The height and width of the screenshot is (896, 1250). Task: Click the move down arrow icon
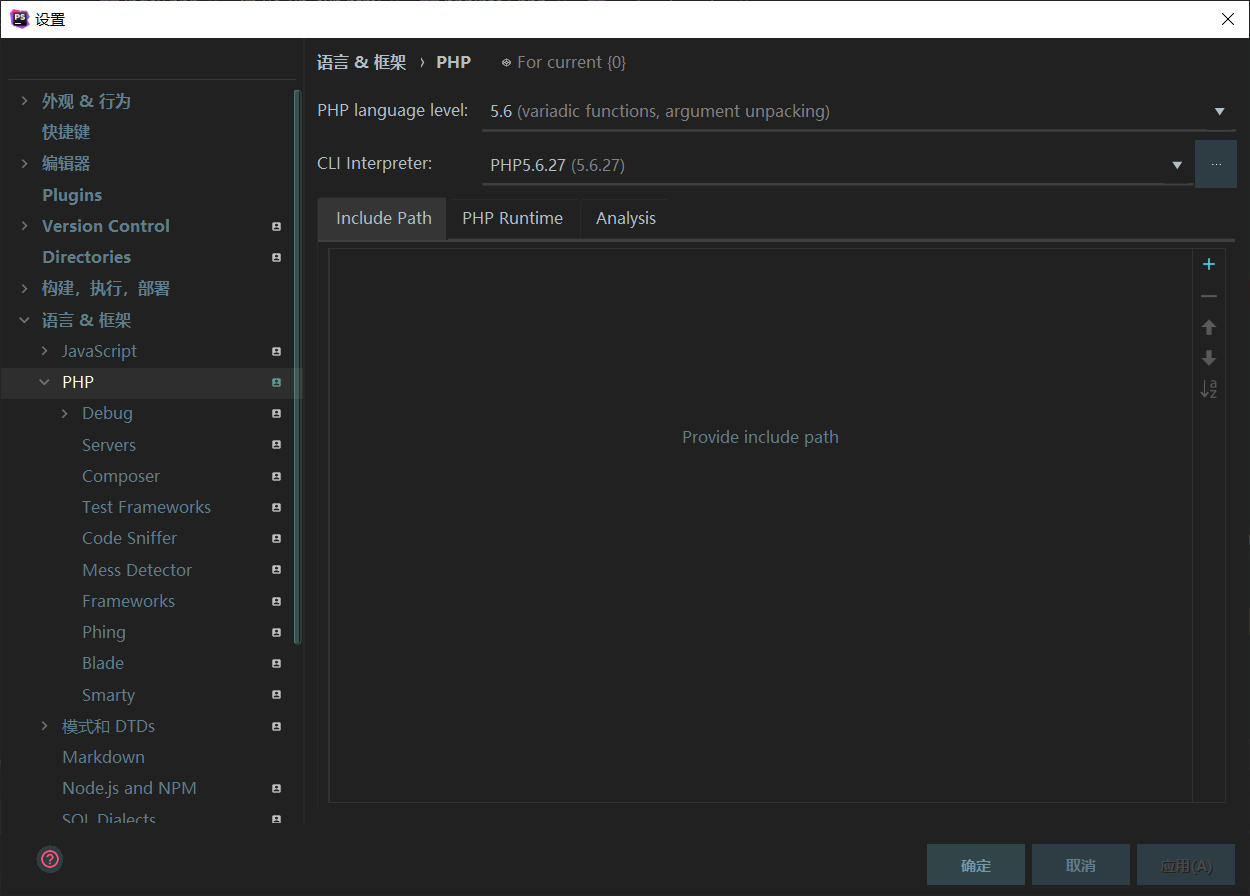[x=1208, y=358]
